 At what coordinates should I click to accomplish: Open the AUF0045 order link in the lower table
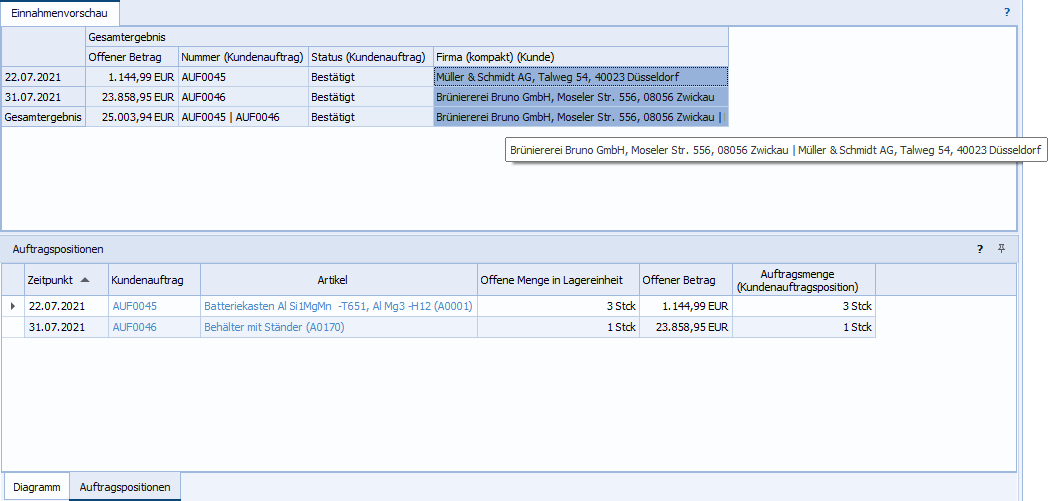coord(135,306)
